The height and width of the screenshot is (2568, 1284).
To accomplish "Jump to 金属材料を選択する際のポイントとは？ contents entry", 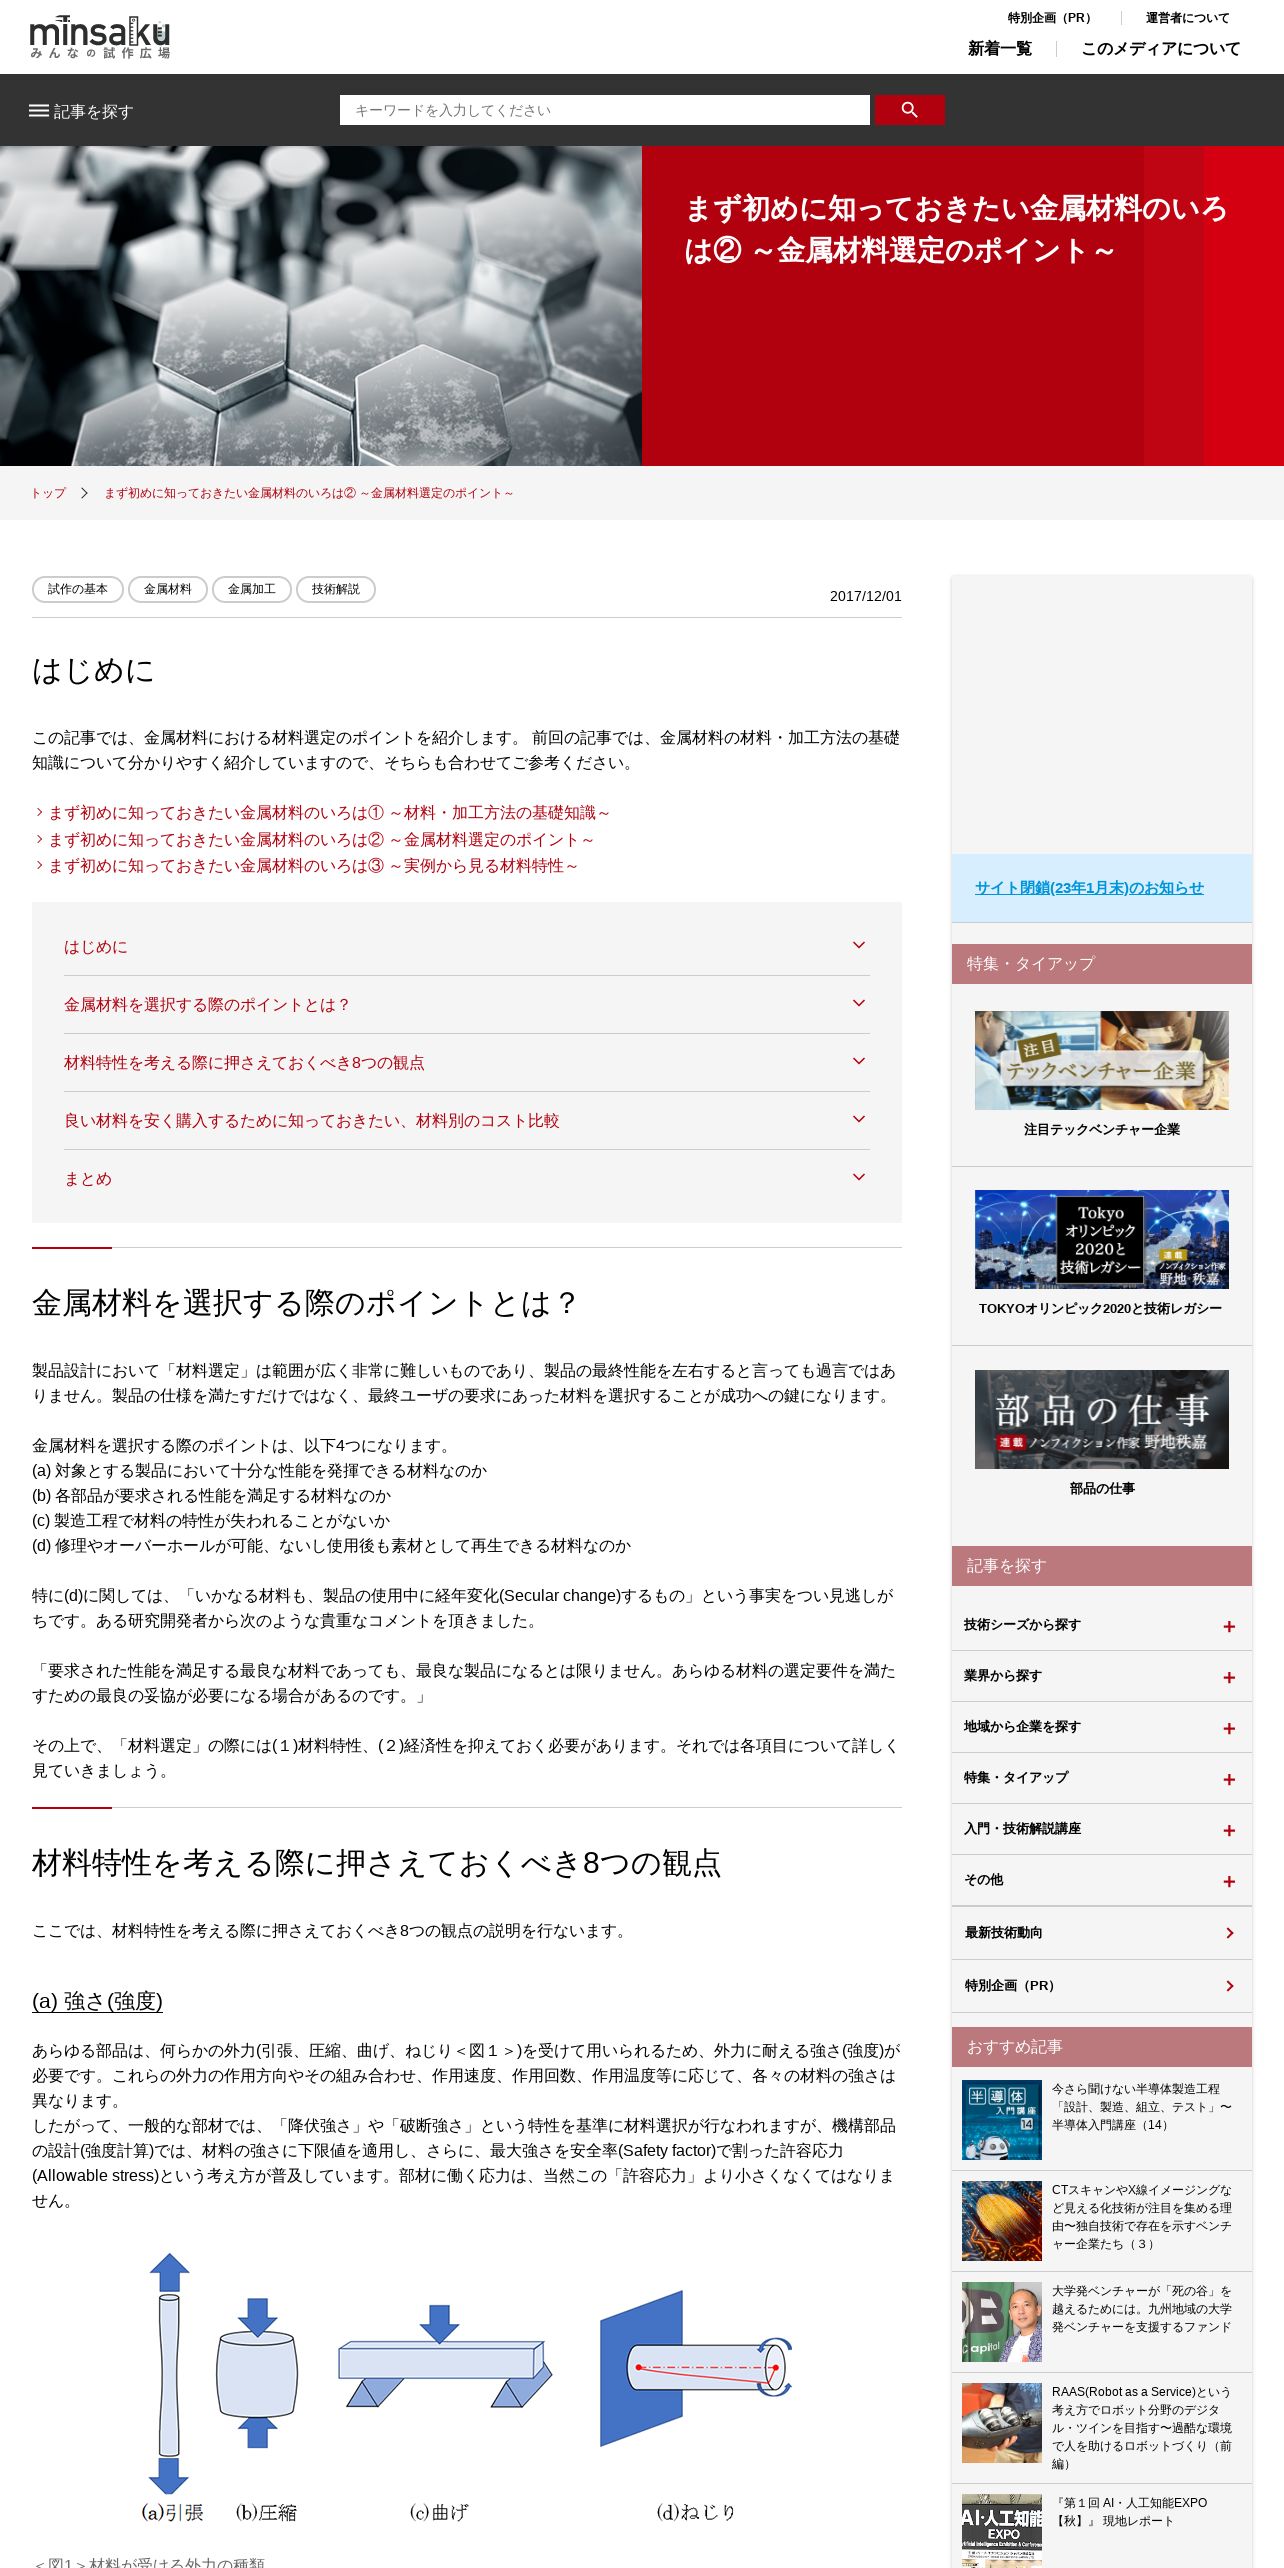I will coord(206,1005).
